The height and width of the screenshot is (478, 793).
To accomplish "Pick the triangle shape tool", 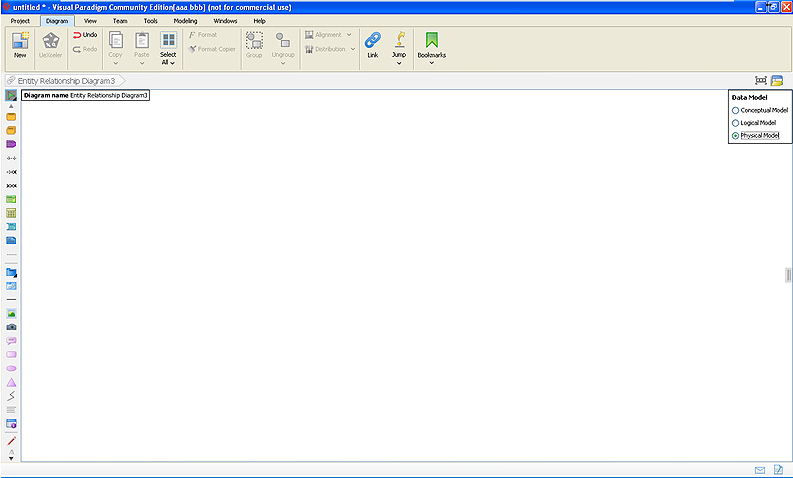I will (11, 382).
